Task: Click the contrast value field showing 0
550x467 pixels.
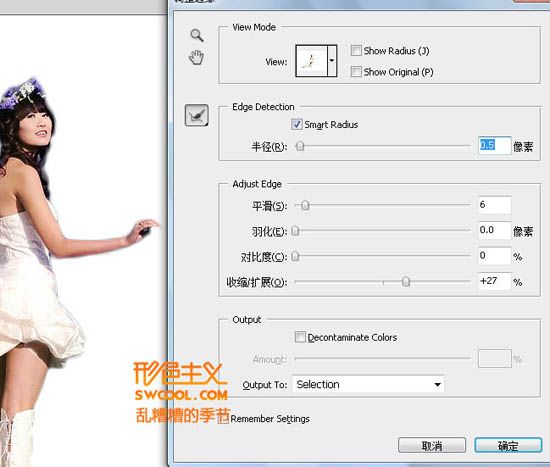Action: [x=495, y=256]
